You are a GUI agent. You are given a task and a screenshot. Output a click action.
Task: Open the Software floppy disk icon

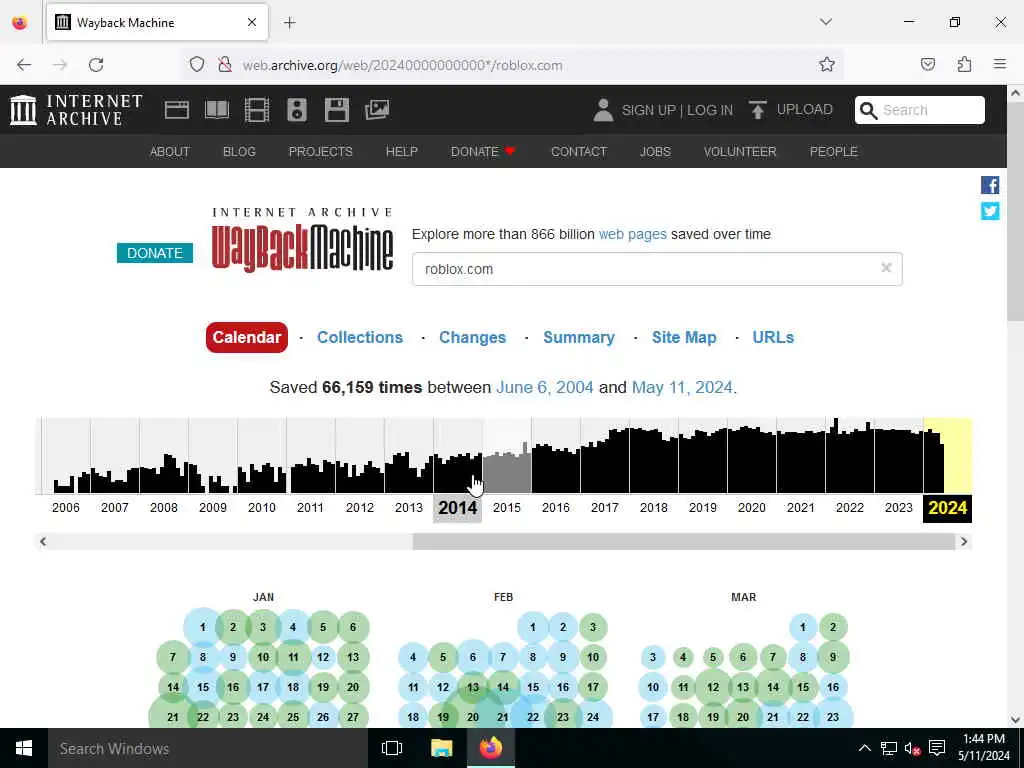[x=337, y=110]
